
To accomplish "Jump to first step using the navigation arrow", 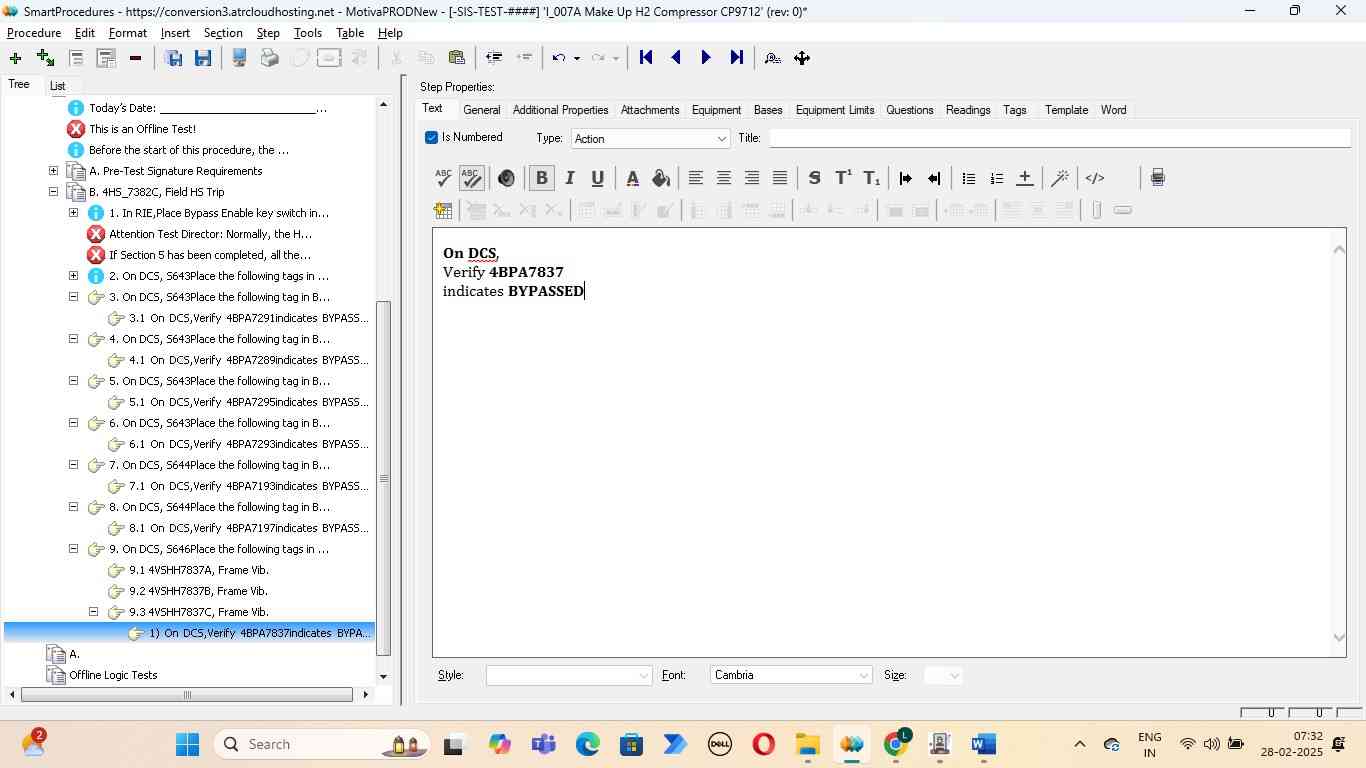I will pyautogui.click(x=646, y=58).
